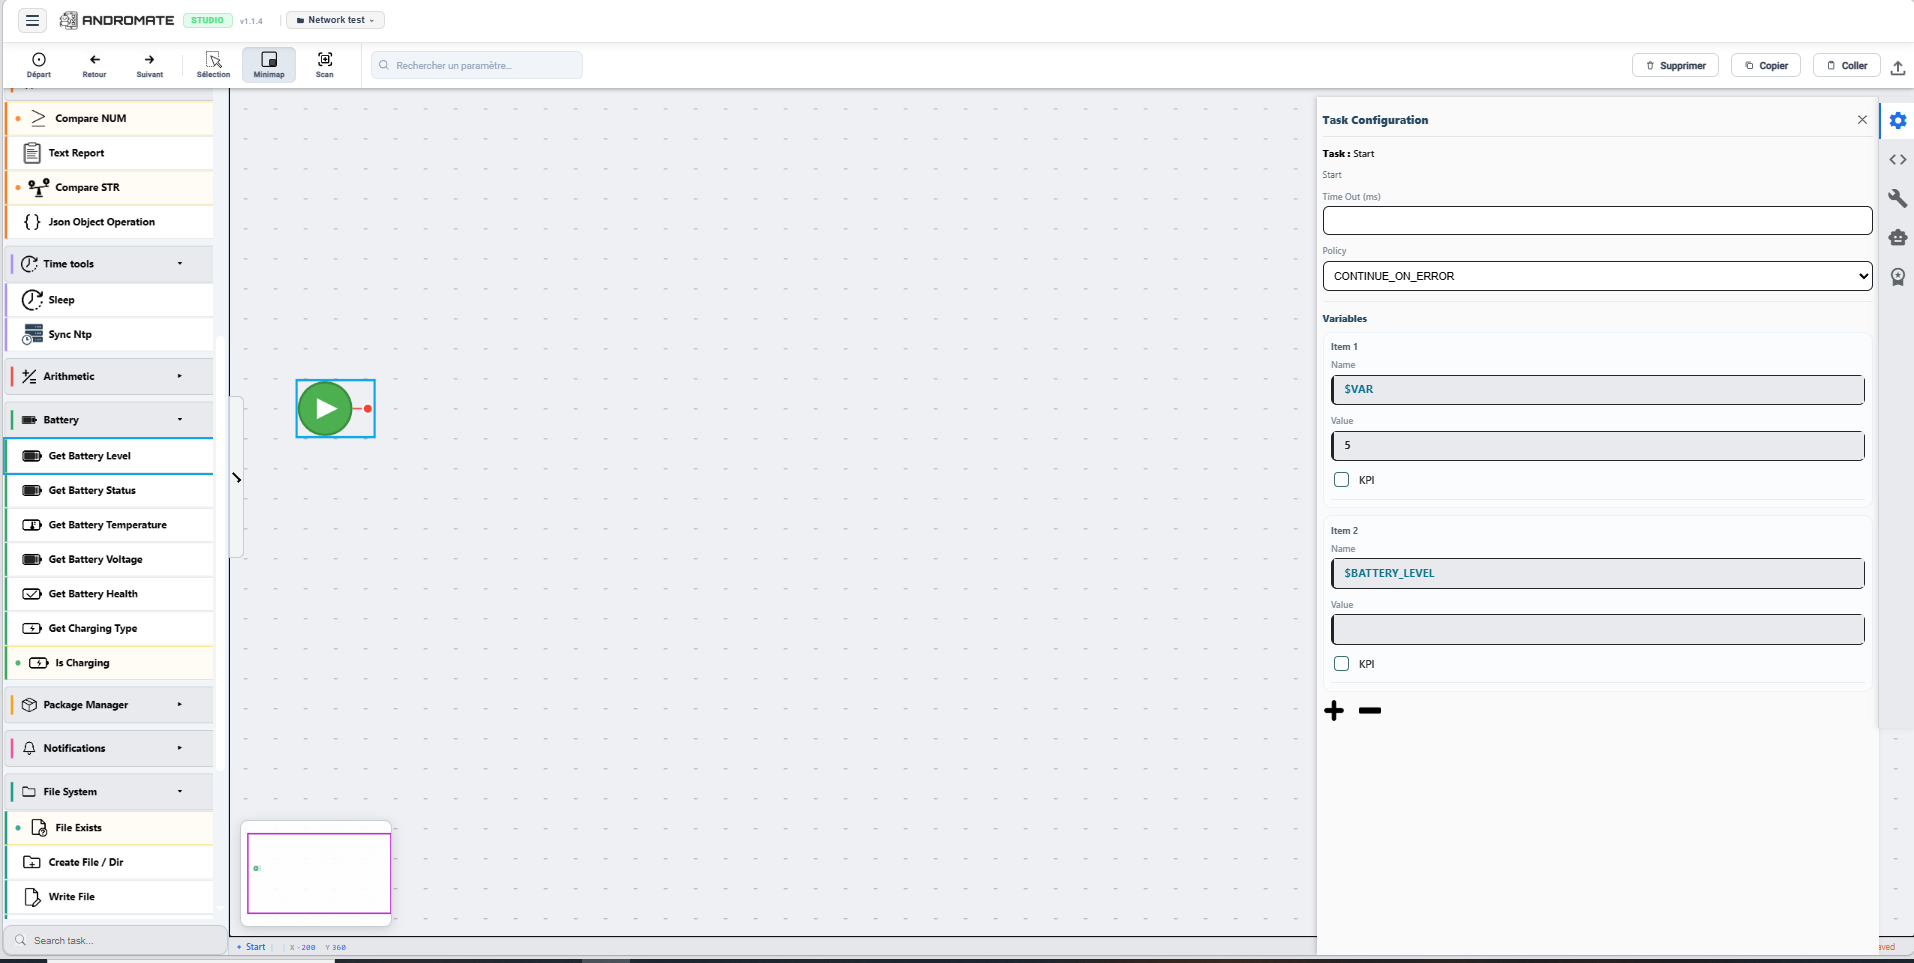Image resolution: width=1914 pixels, height=963 pixels.
Task: Expand the Package Manager category
Action: (x=110, y=705)
